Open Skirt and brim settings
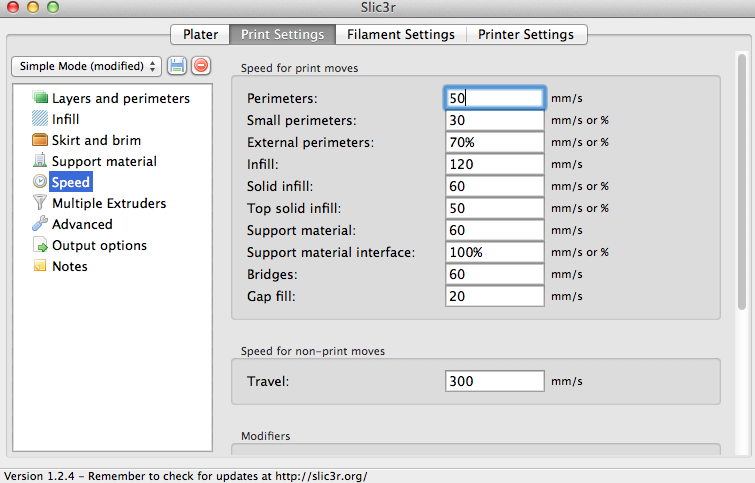Viewport: 755px width, 483px height. click(96, 140)
